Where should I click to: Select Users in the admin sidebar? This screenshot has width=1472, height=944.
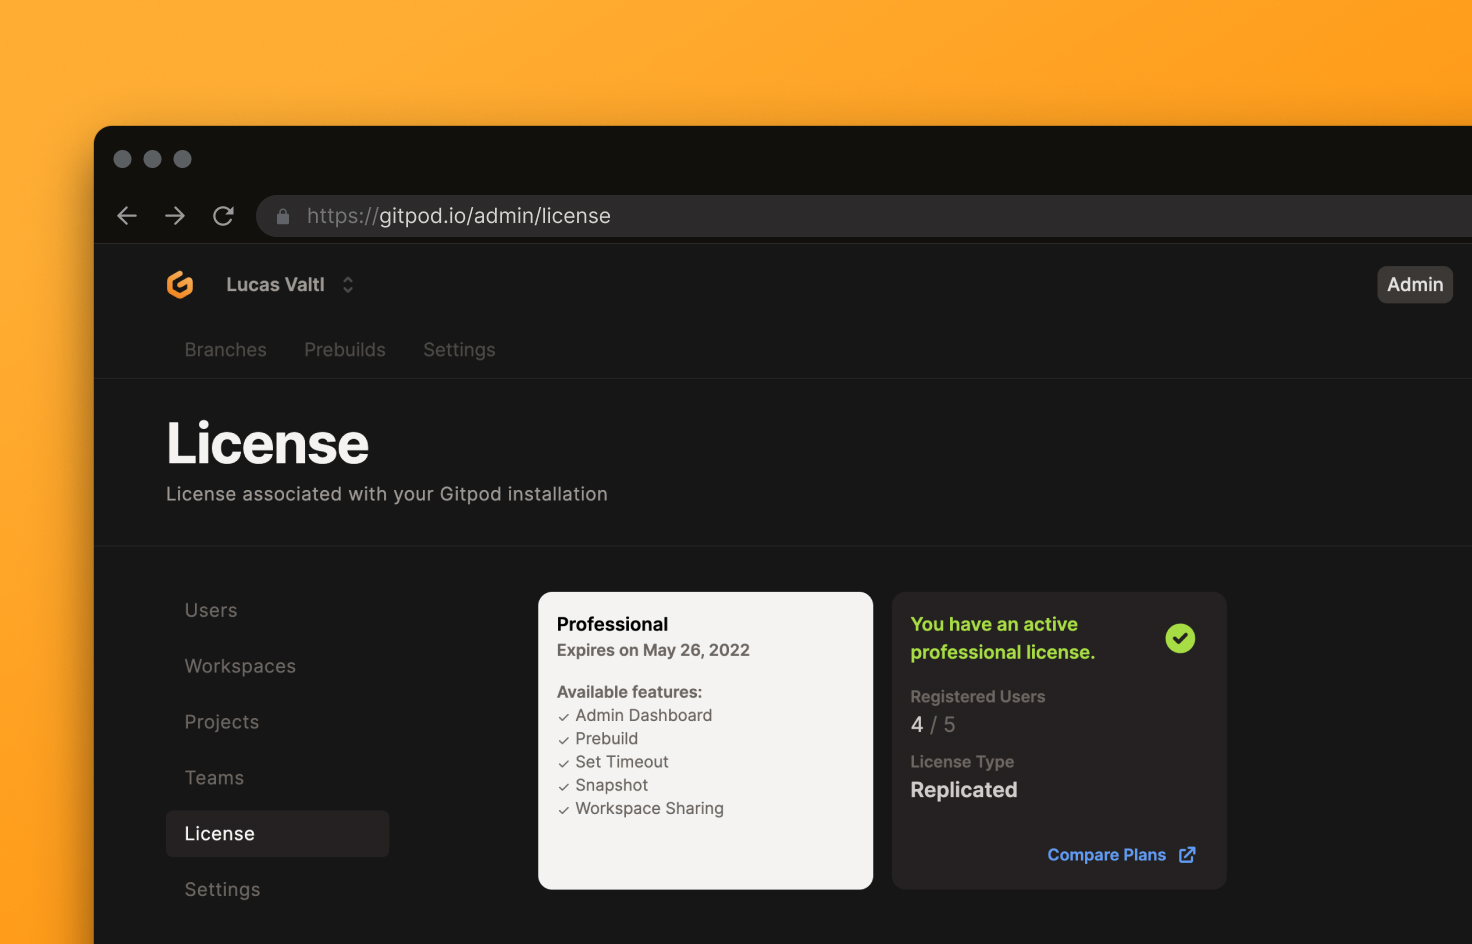pyautogui.click(x=211, y=610)
